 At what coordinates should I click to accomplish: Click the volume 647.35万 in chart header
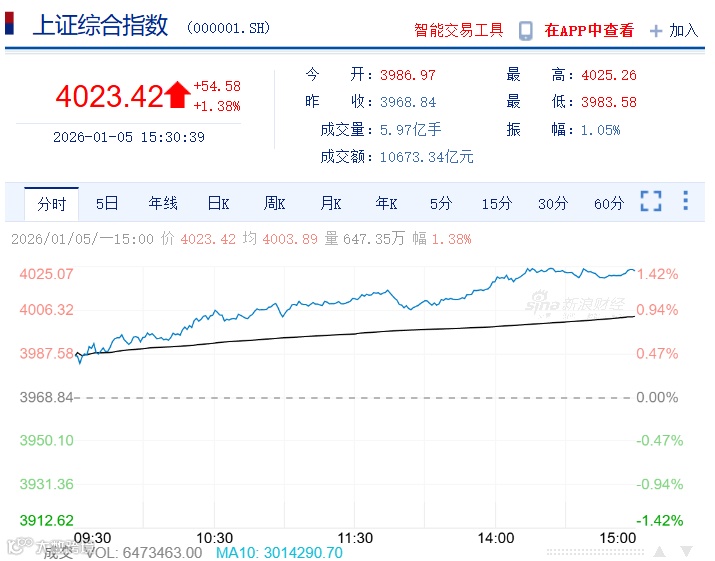[374, 239]
